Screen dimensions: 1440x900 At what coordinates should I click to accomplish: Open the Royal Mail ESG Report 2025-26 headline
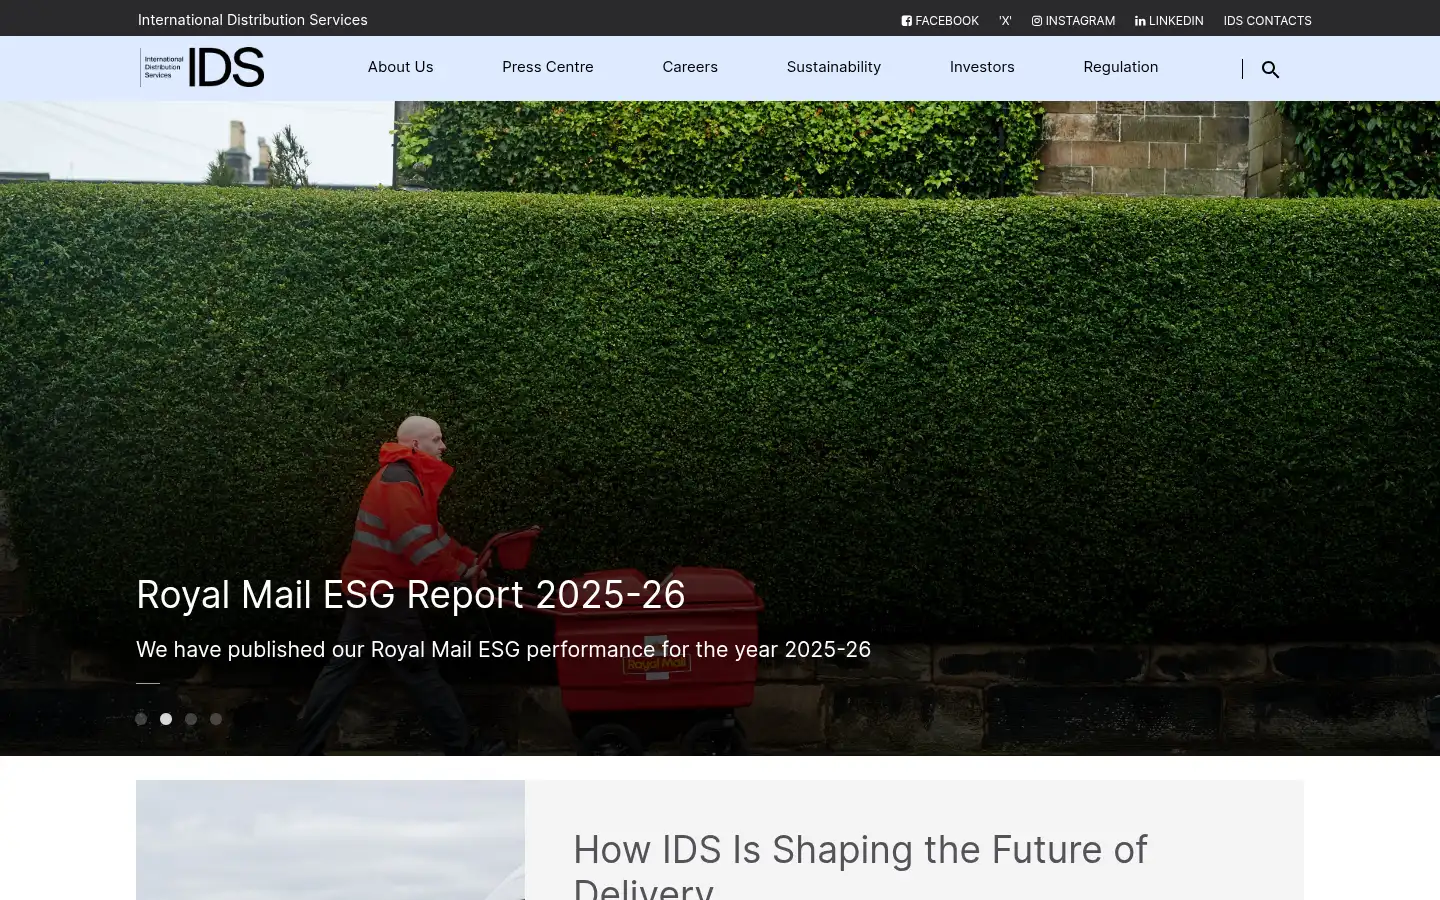click(x=411, y=595)
